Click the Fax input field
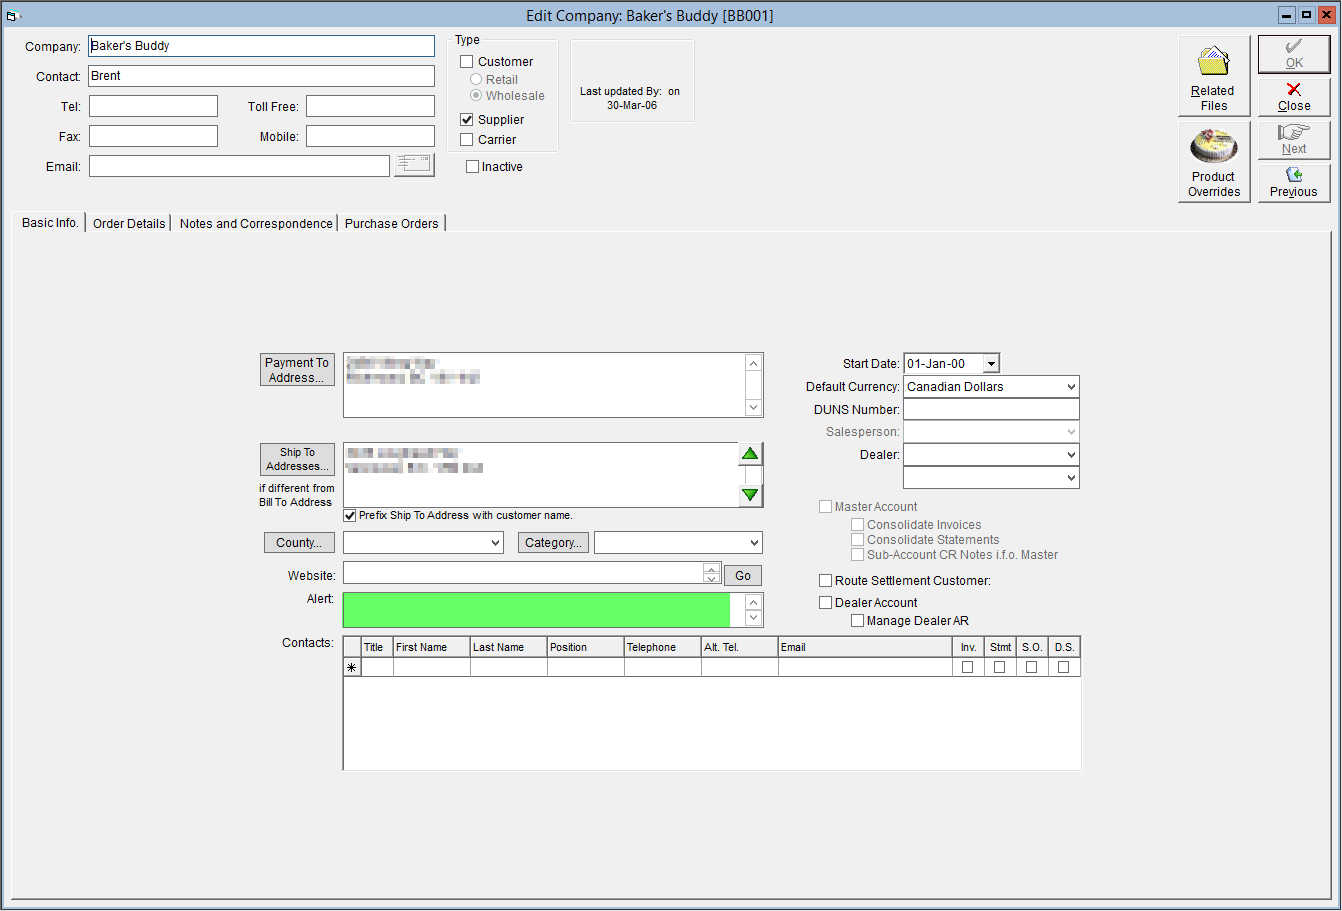 pyautogui.click(x=153, y=136)
